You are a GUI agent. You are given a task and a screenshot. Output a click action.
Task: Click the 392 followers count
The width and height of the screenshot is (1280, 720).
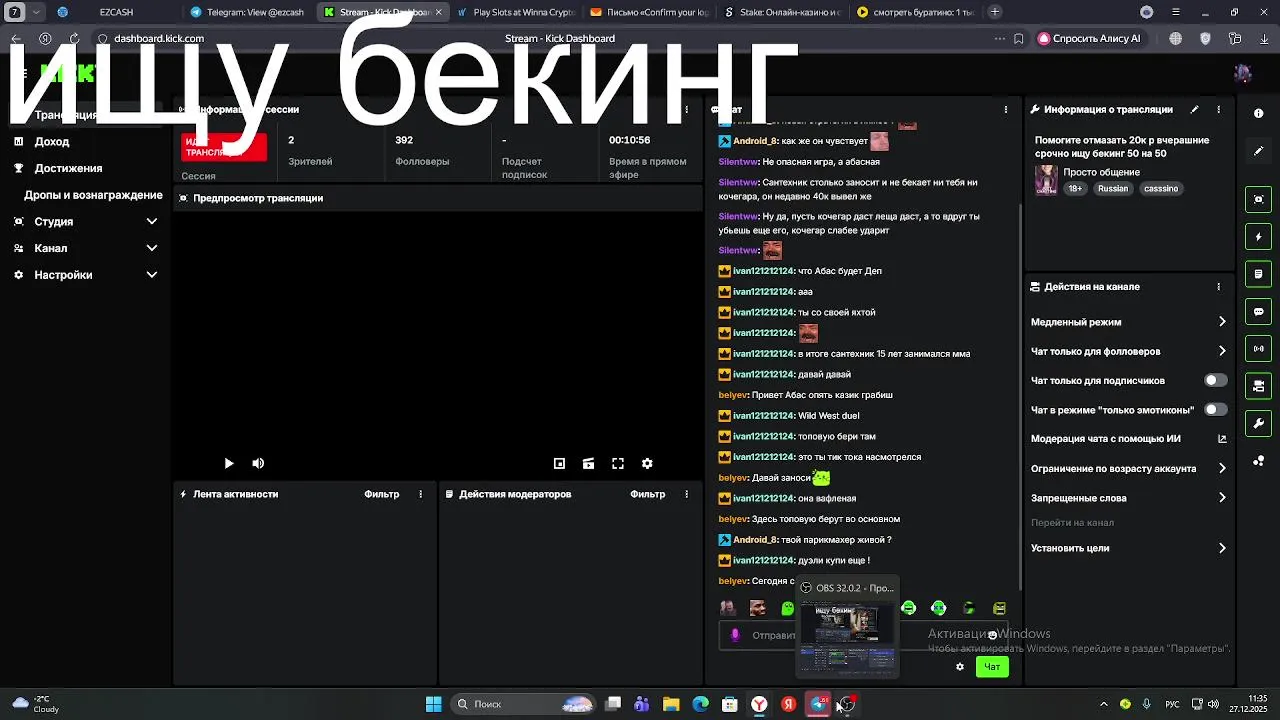point(404,140)
